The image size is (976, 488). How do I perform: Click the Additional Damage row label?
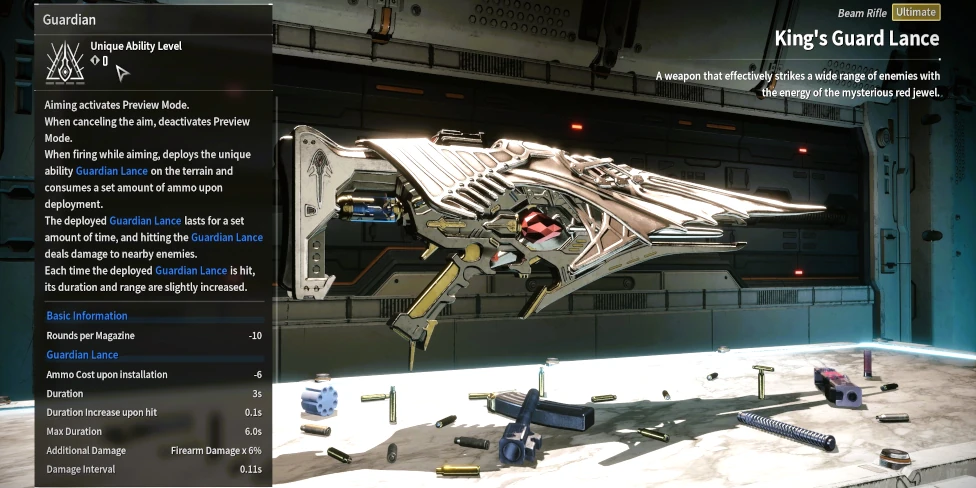86,450
